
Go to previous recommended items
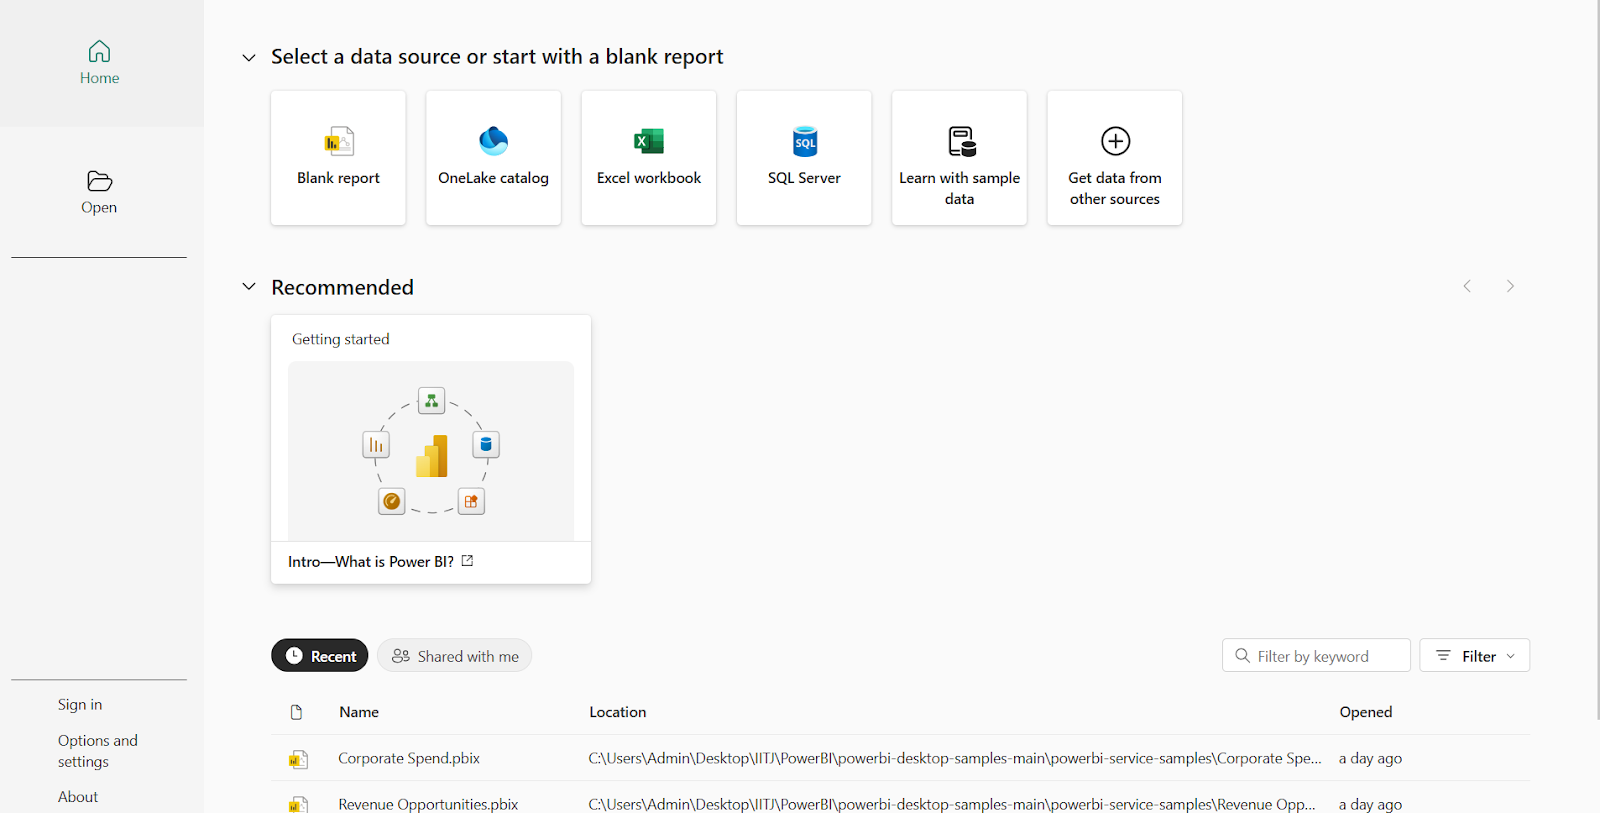1467,286
